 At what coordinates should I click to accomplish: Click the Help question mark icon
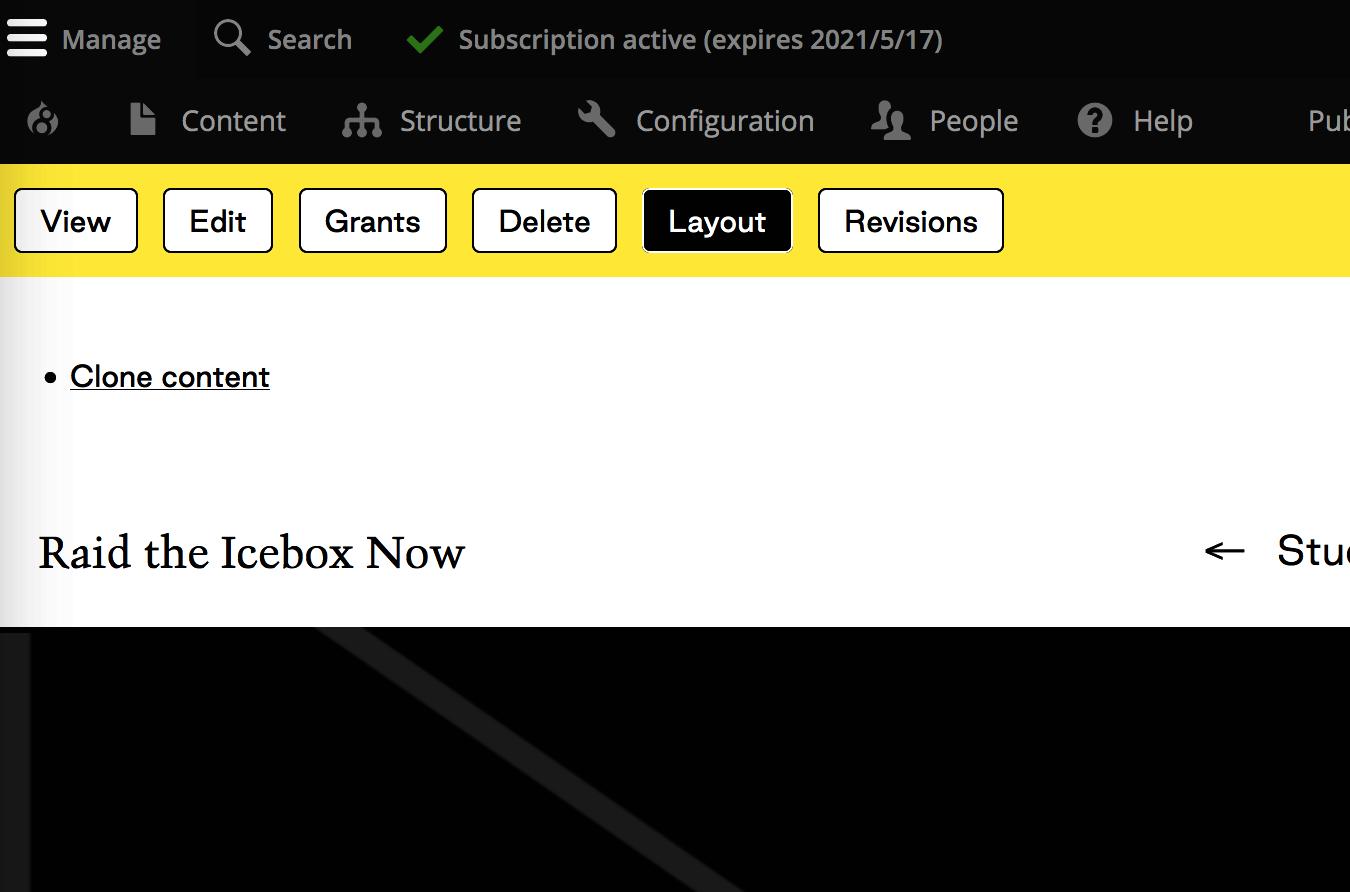pyautogui.click(x=1095, y=121)
